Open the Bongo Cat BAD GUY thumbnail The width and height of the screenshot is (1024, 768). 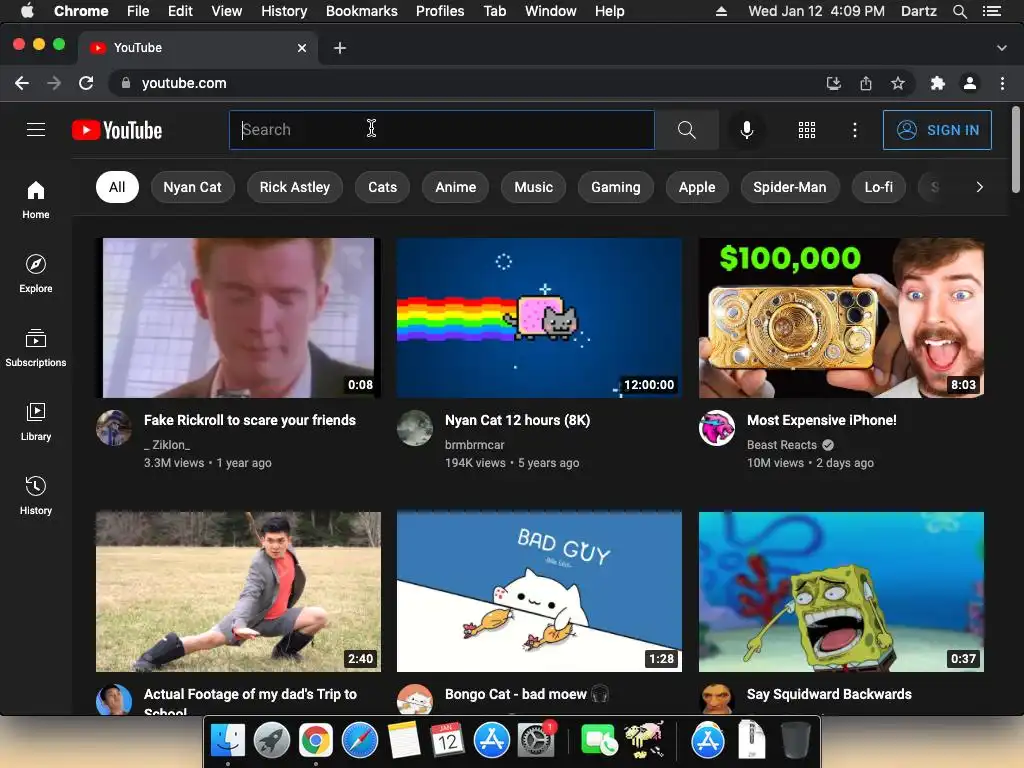point(539,592)
